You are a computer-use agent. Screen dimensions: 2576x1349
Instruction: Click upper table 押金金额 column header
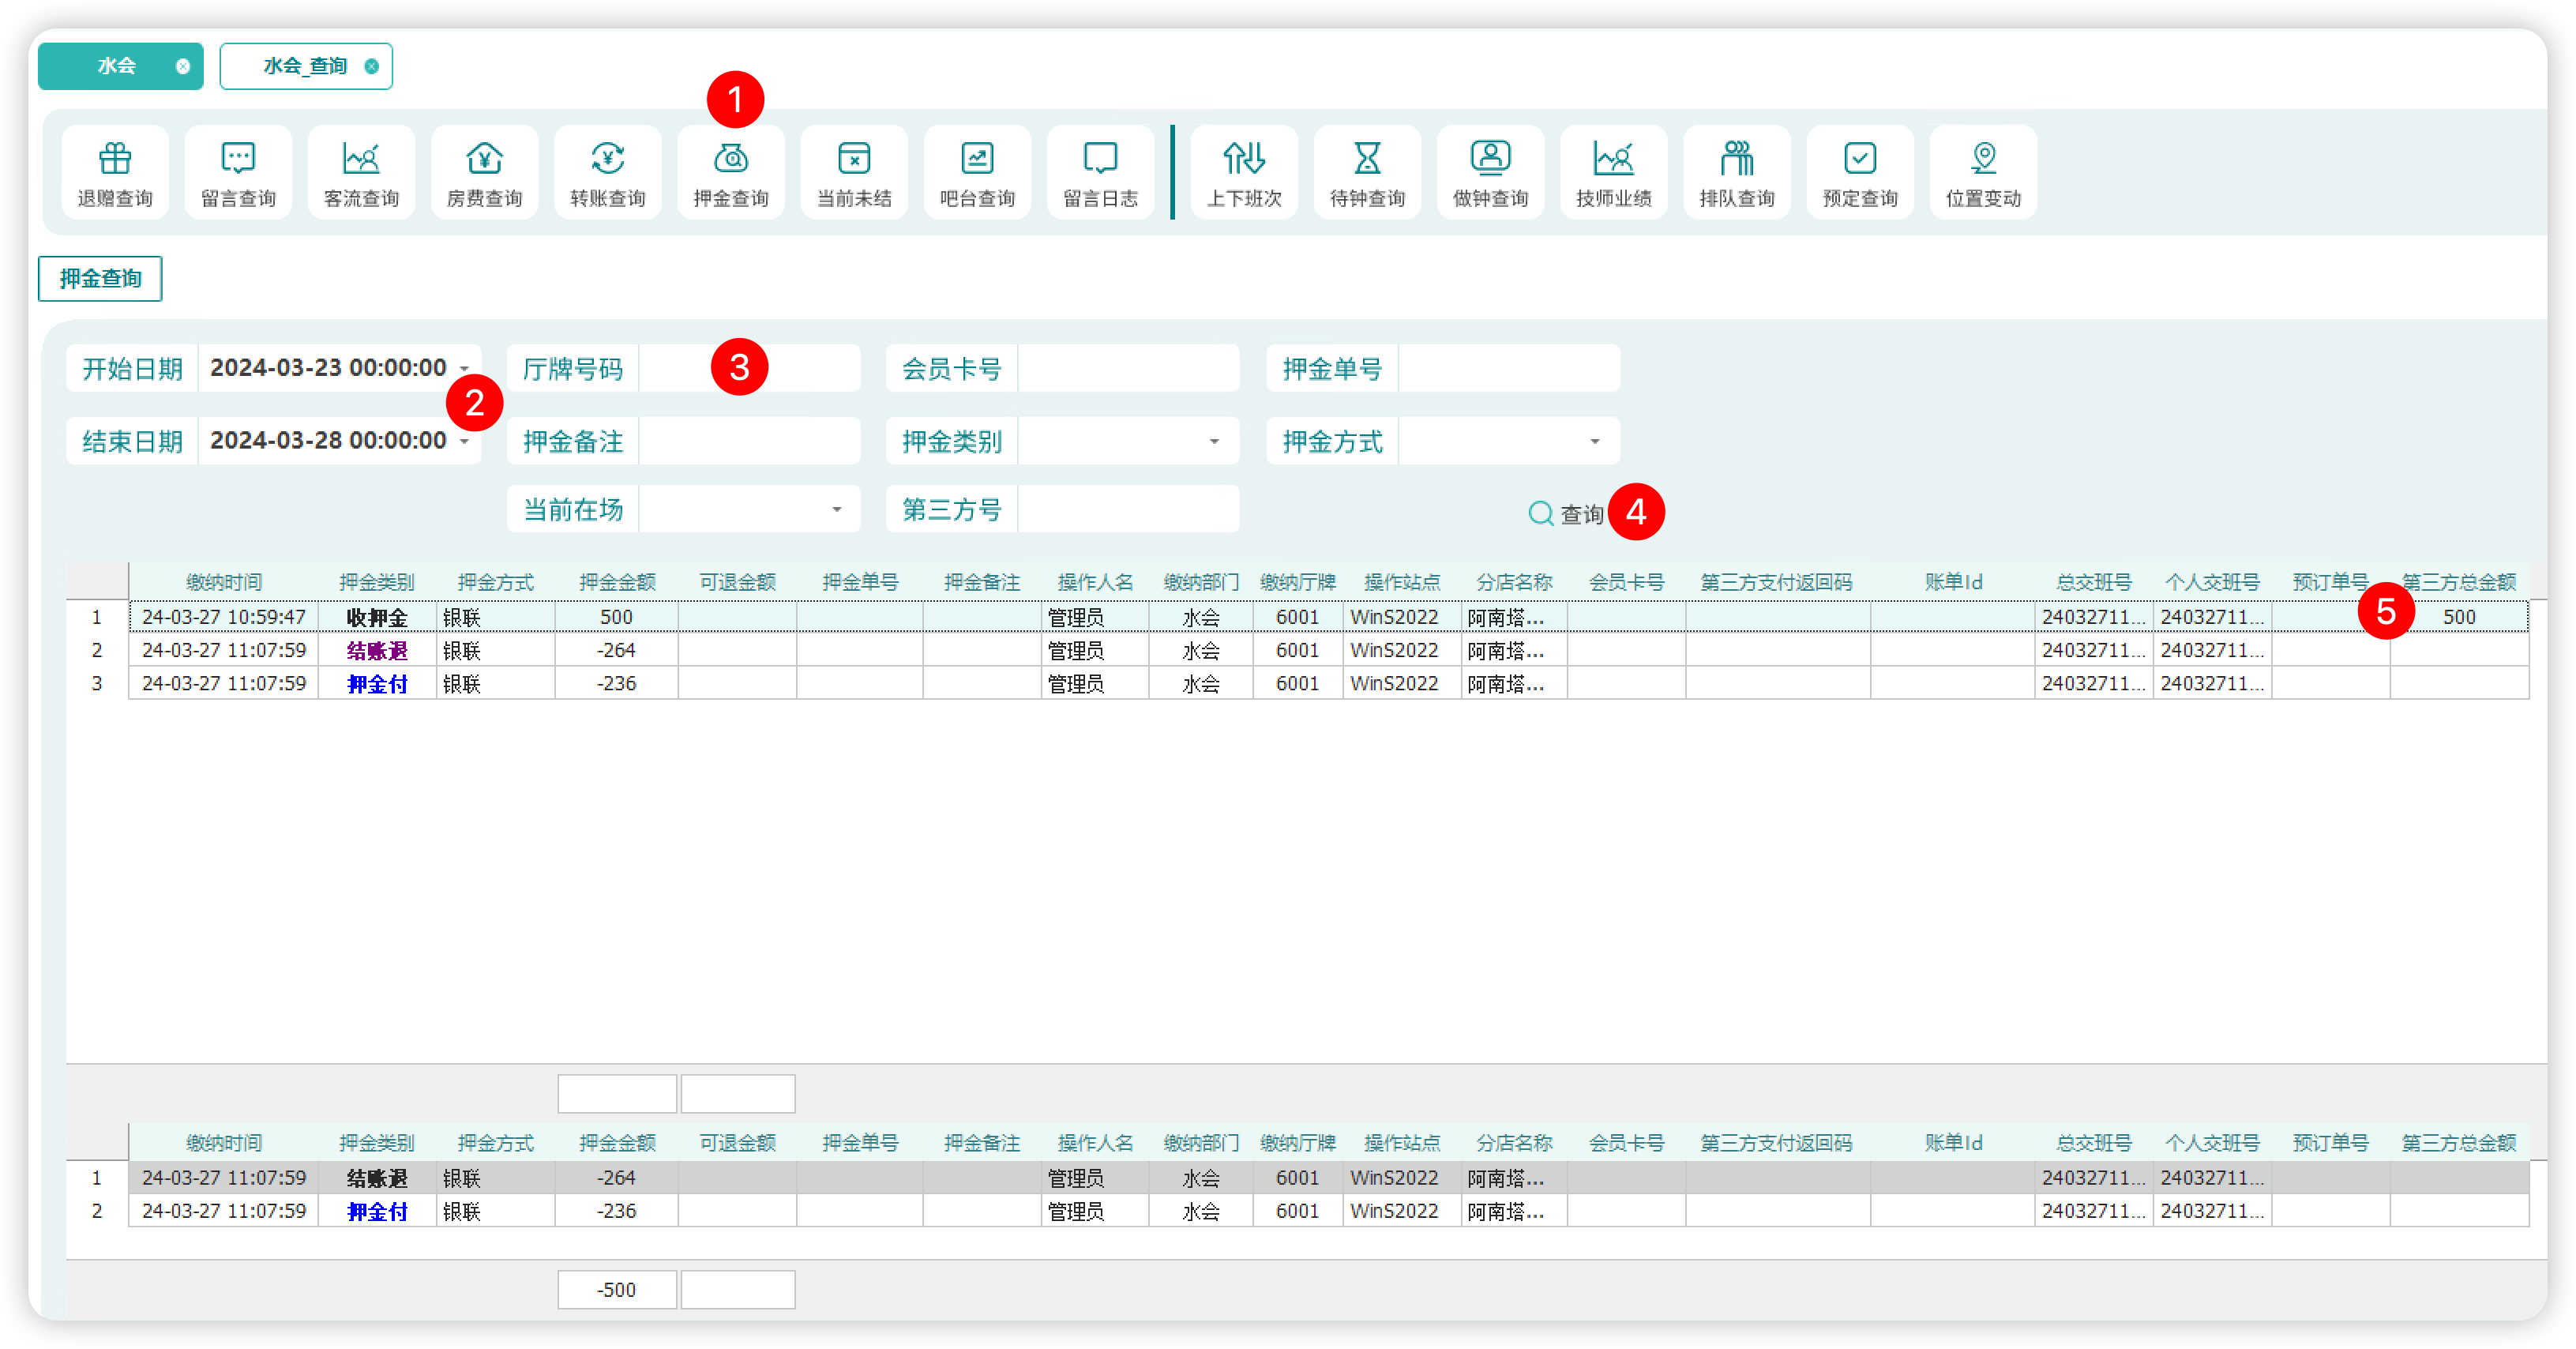tap(617, 582)
